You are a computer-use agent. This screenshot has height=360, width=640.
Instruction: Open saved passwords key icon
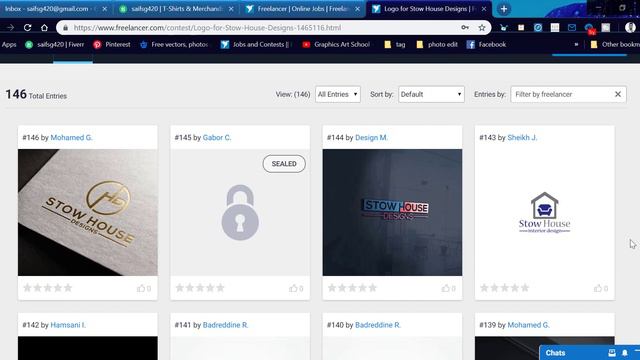click(x=465, y=28)
